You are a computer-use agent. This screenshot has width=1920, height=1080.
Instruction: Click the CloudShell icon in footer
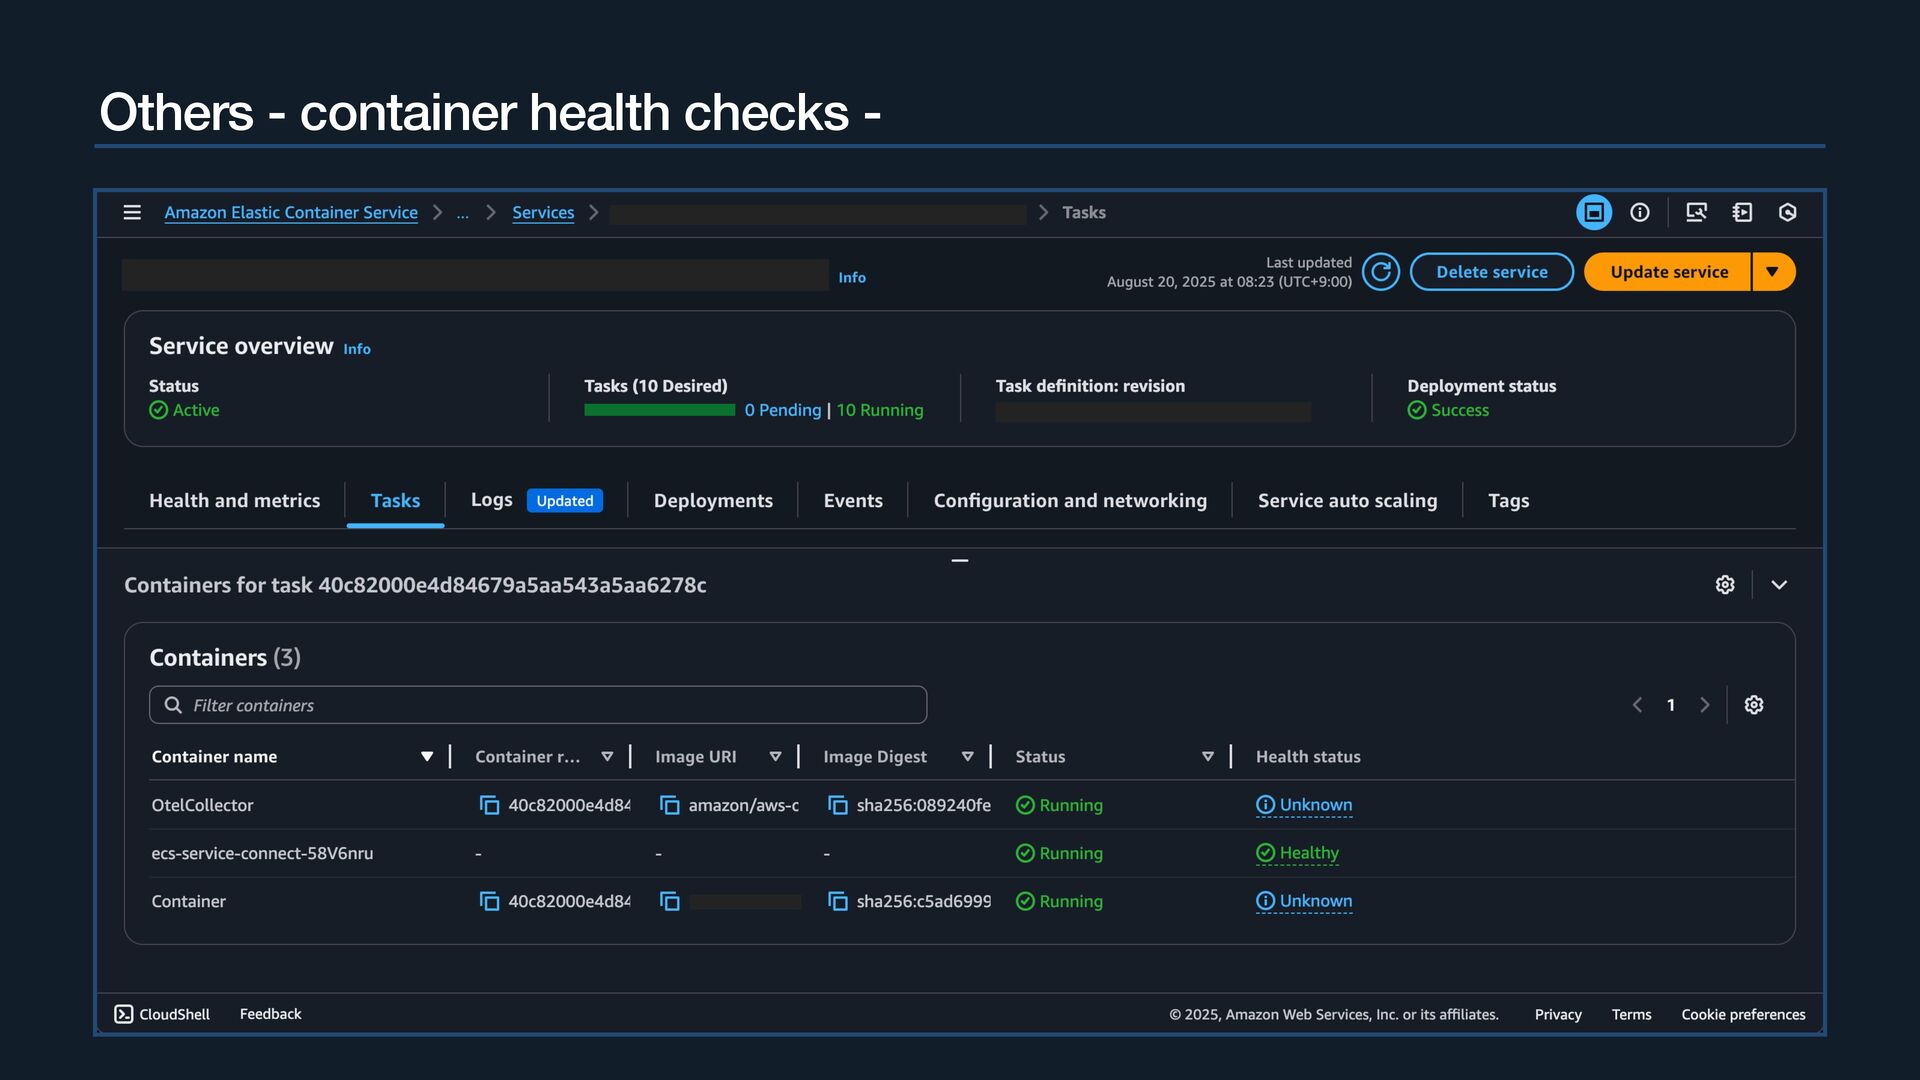tap(124, 1014)
